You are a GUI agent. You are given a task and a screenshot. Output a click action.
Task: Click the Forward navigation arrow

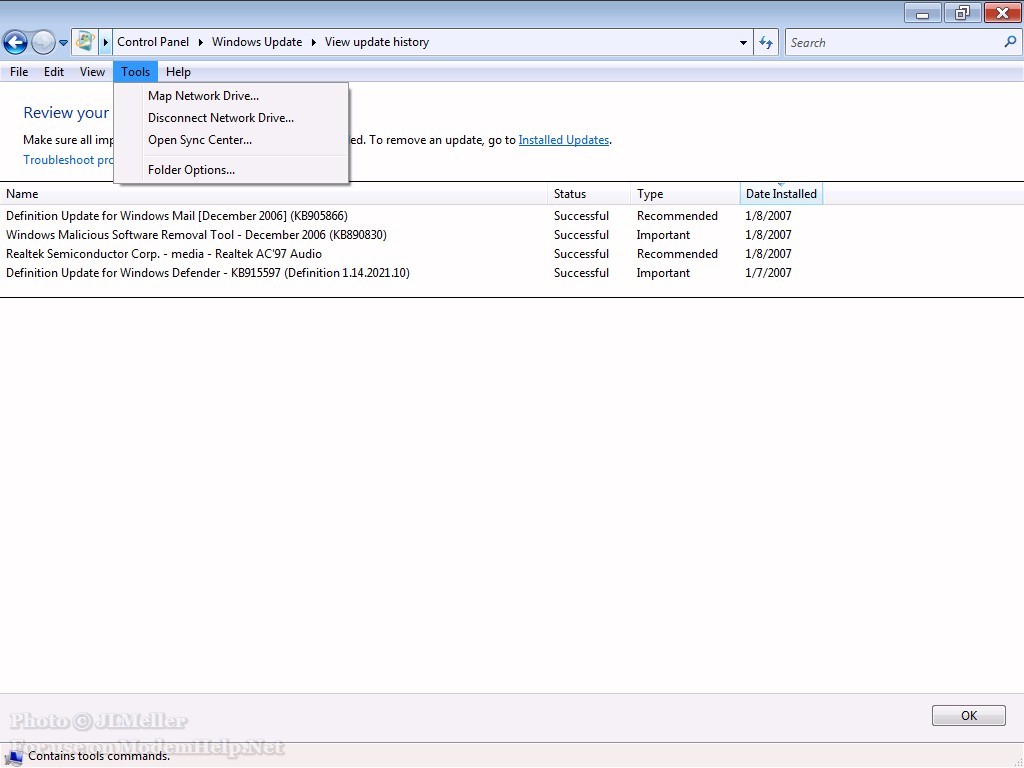point(43,42)
